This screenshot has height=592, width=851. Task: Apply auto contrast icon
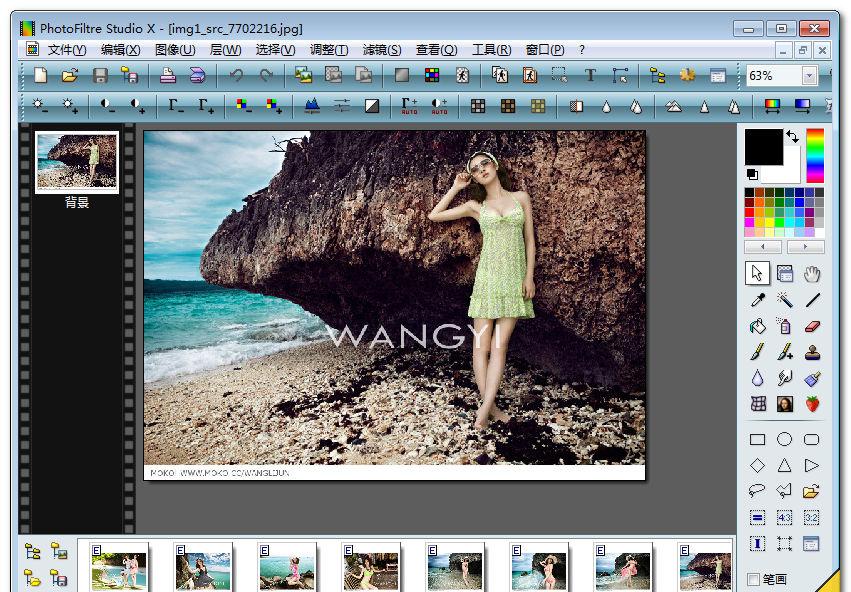pyautogui.click(x=439, y=105)
